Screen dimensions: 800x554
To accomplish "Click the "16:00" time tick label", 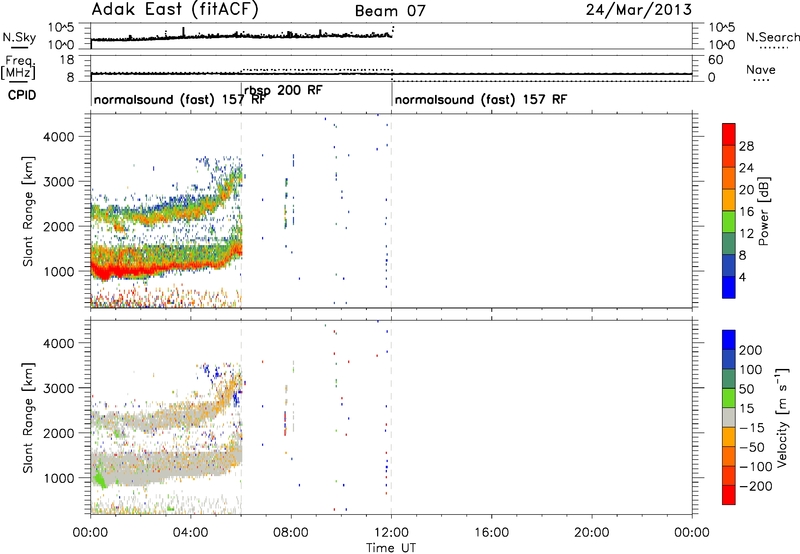I will click(x=491, y=533).
